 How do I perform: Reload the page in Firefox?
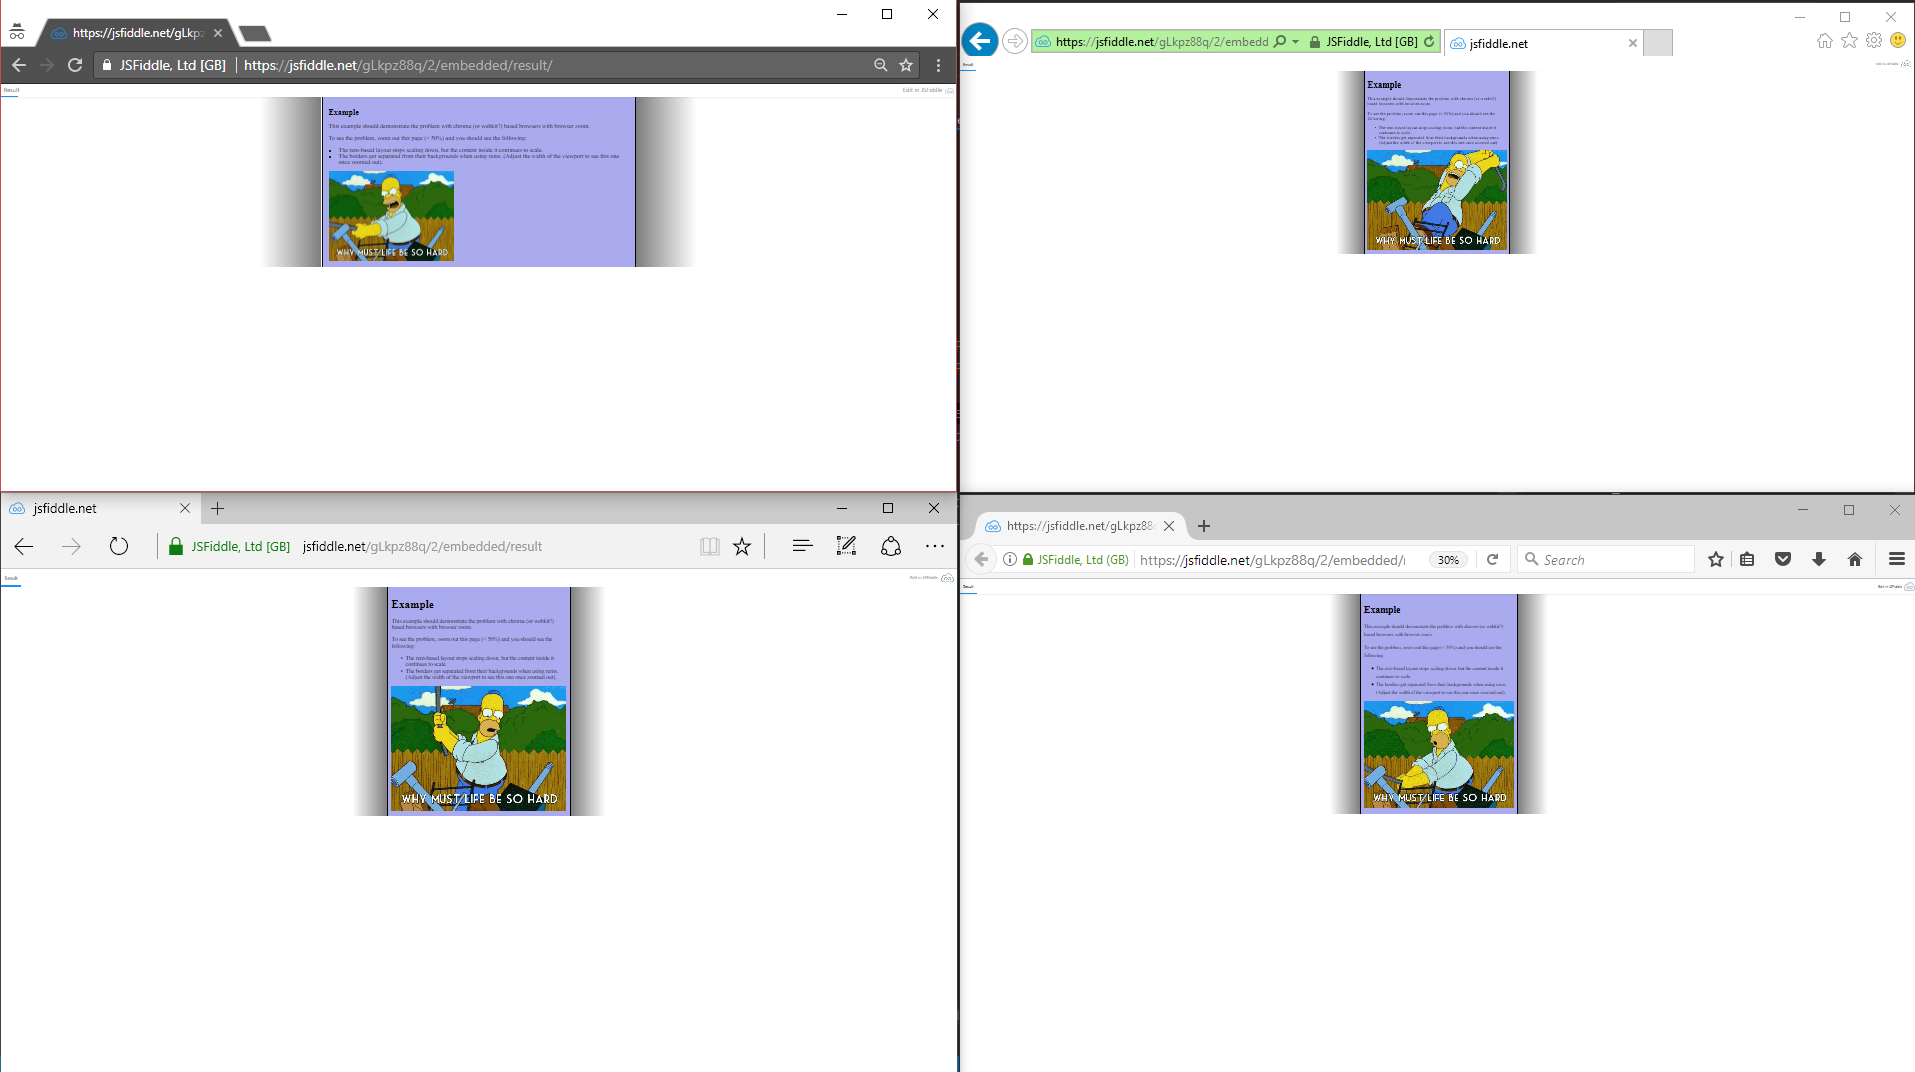(1492, 559)
